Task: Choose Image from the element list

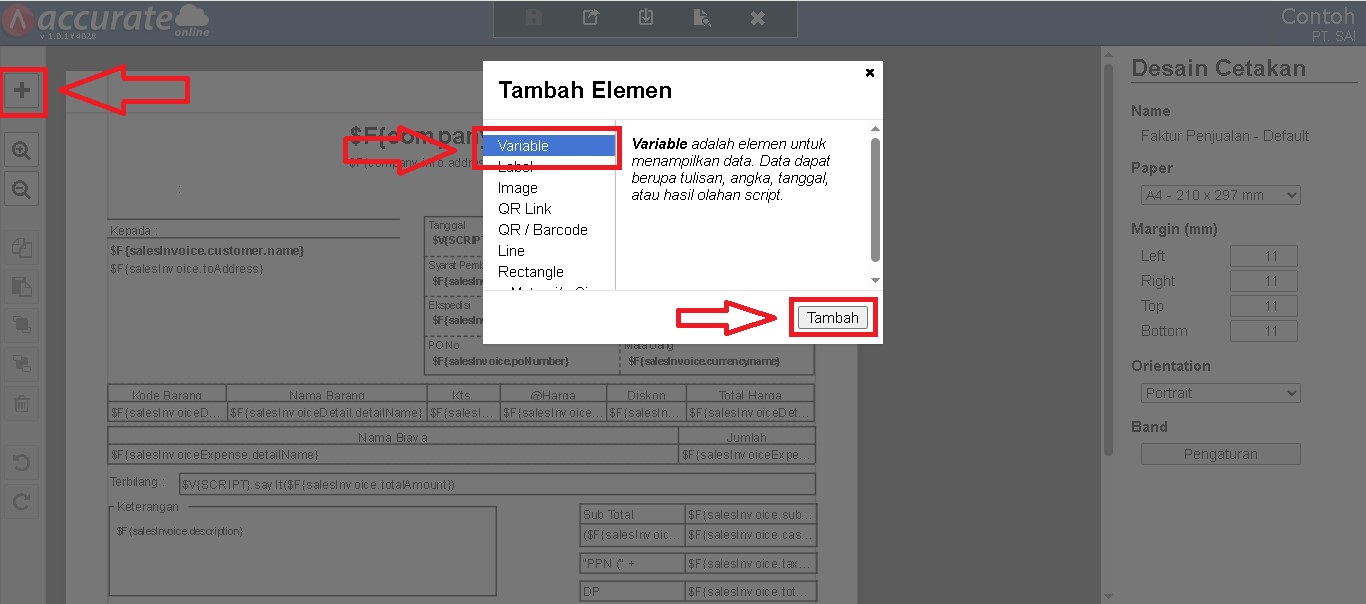Action: coord(518,188)
